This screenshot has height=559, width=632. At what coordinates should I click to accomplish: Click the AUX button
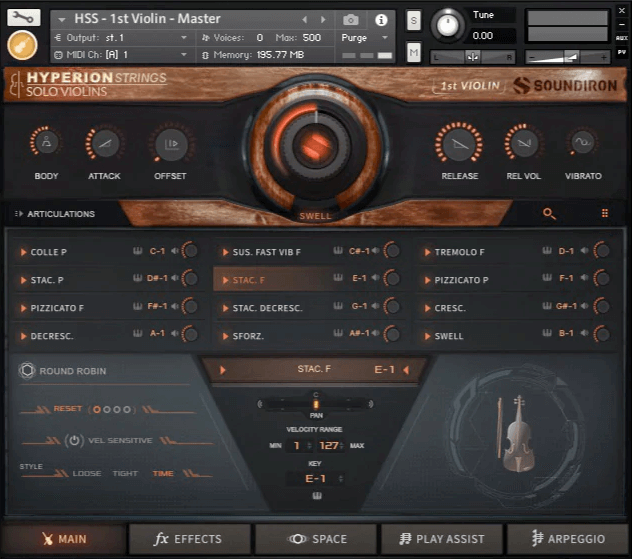pos(621,38)
